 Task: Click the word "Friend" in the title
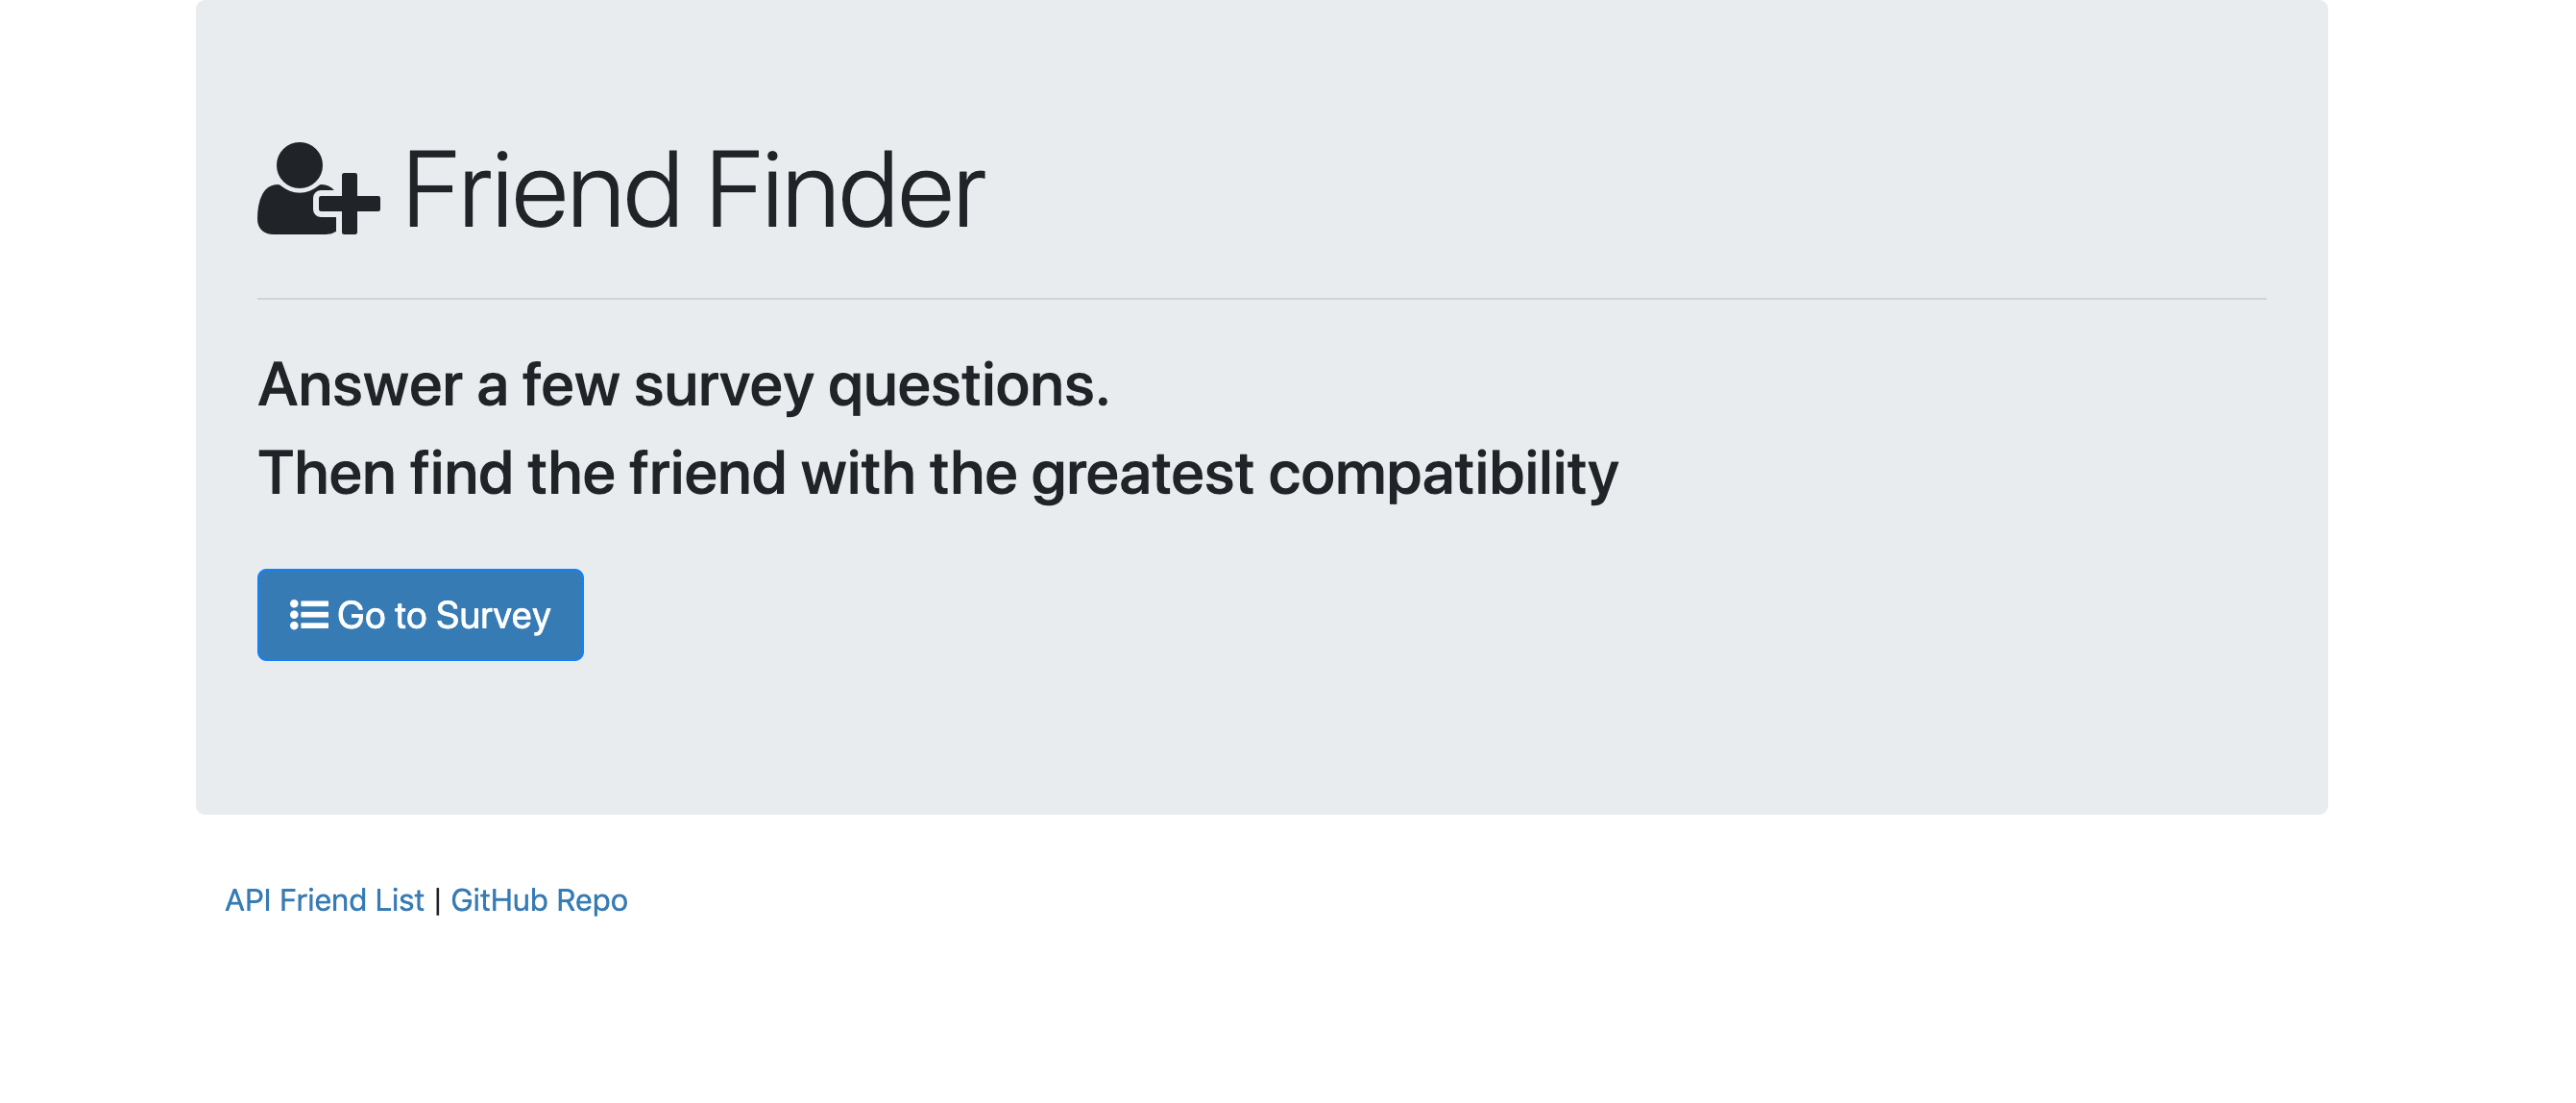tap(542, 189)
